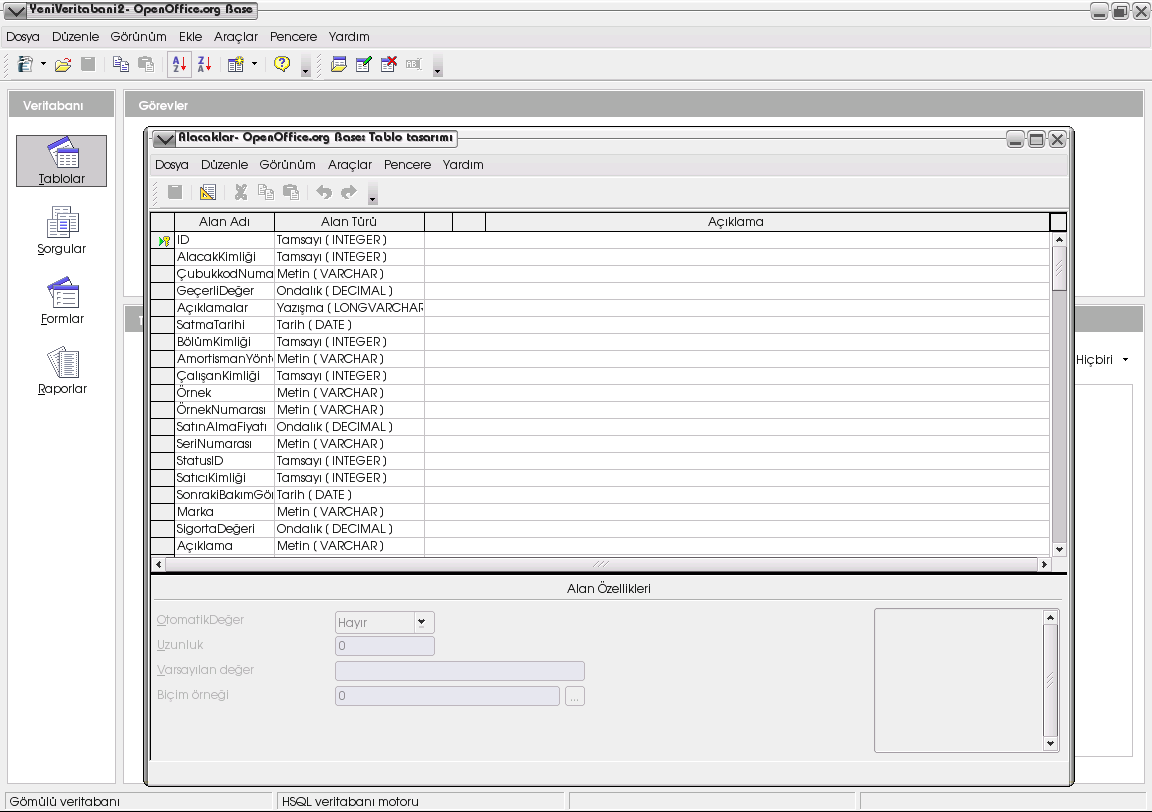
Task: Select Raporlar in the Veritabanı panel
Action: (62, 370)
